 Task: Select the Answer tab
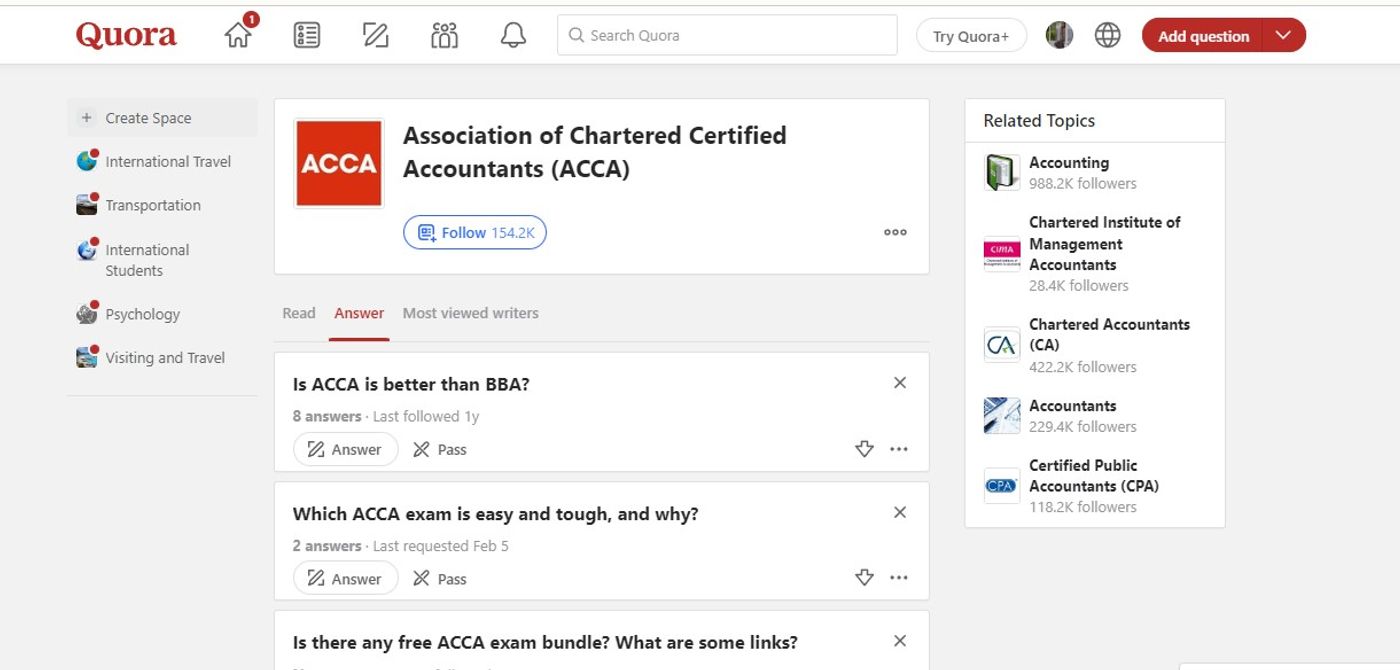359,313
